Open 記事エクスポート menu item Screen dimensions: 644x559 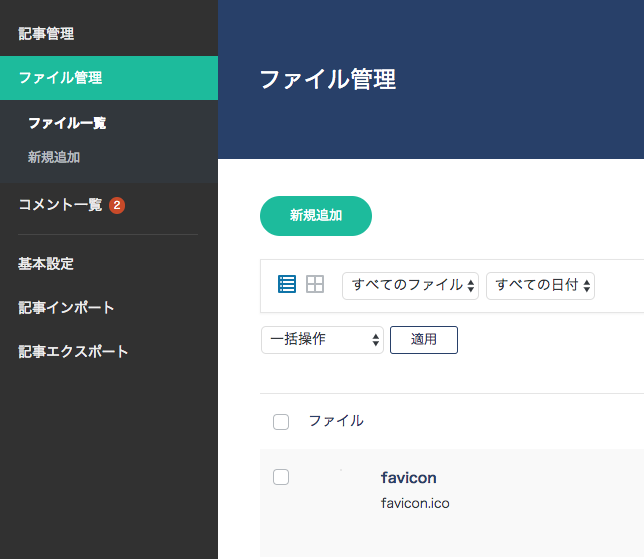pyautogui.click(x=73, y=352)
